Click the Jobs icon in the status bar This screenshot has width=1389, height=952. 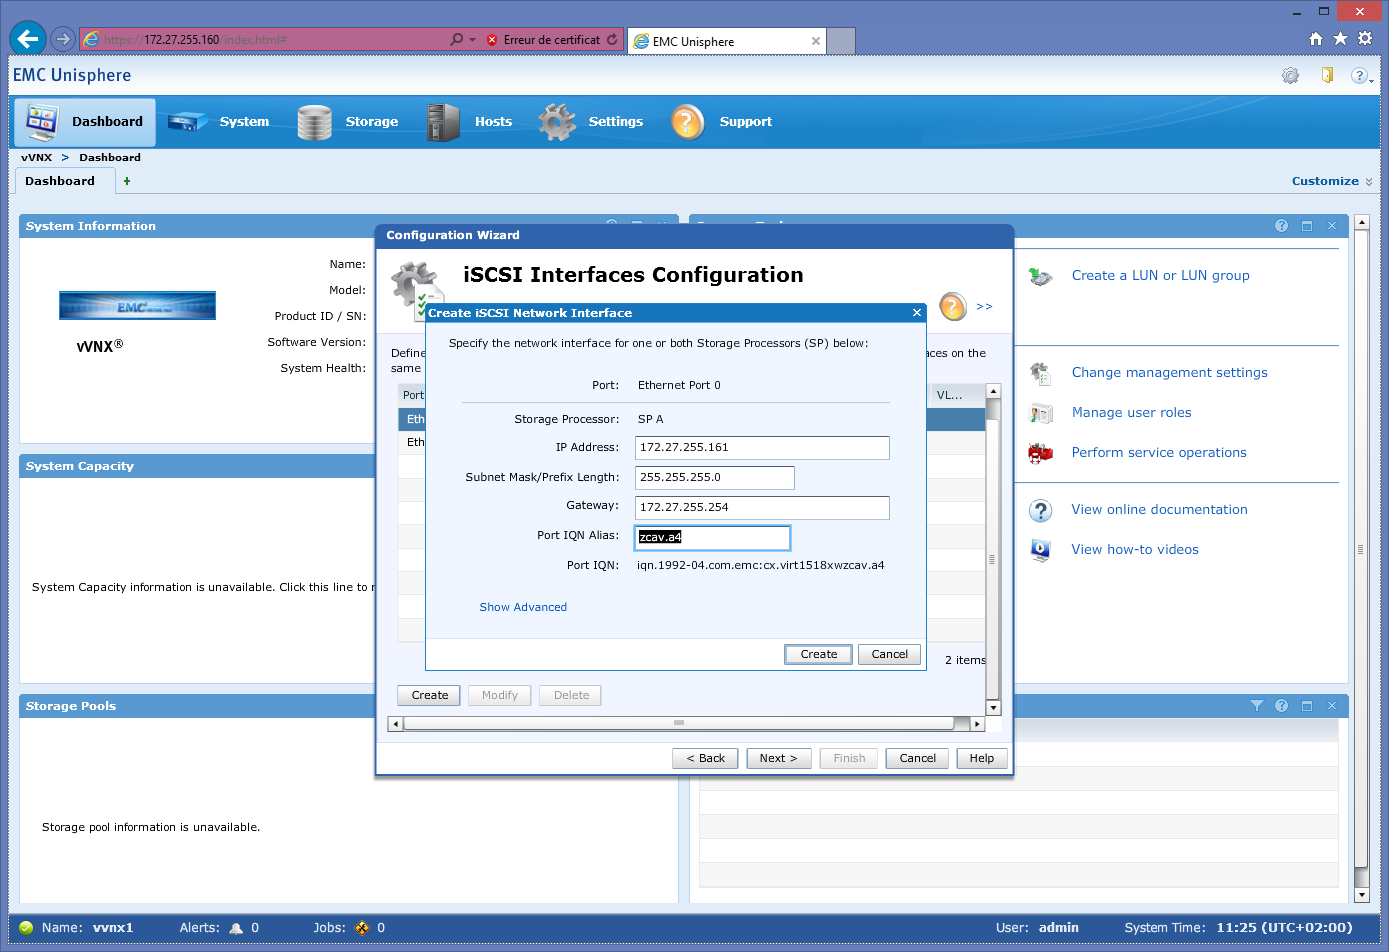point(362,928)
